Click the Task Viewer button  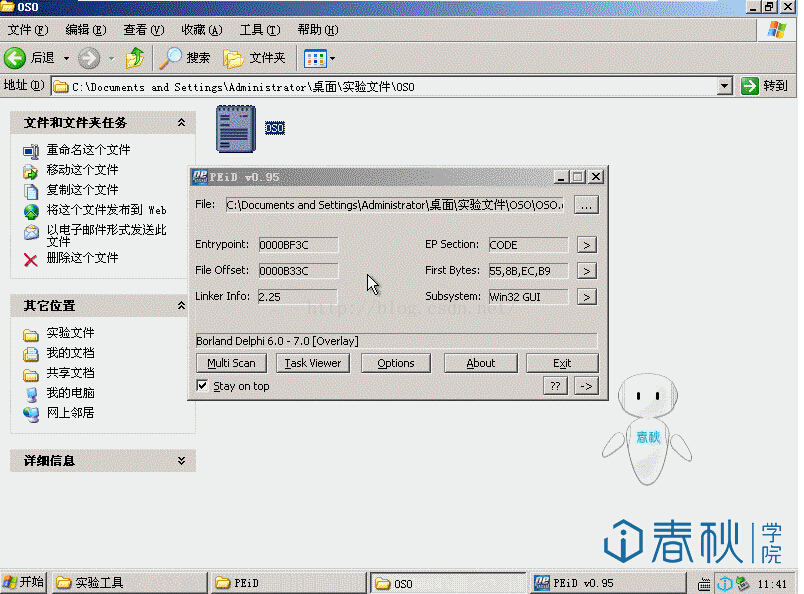pos(313,363)
